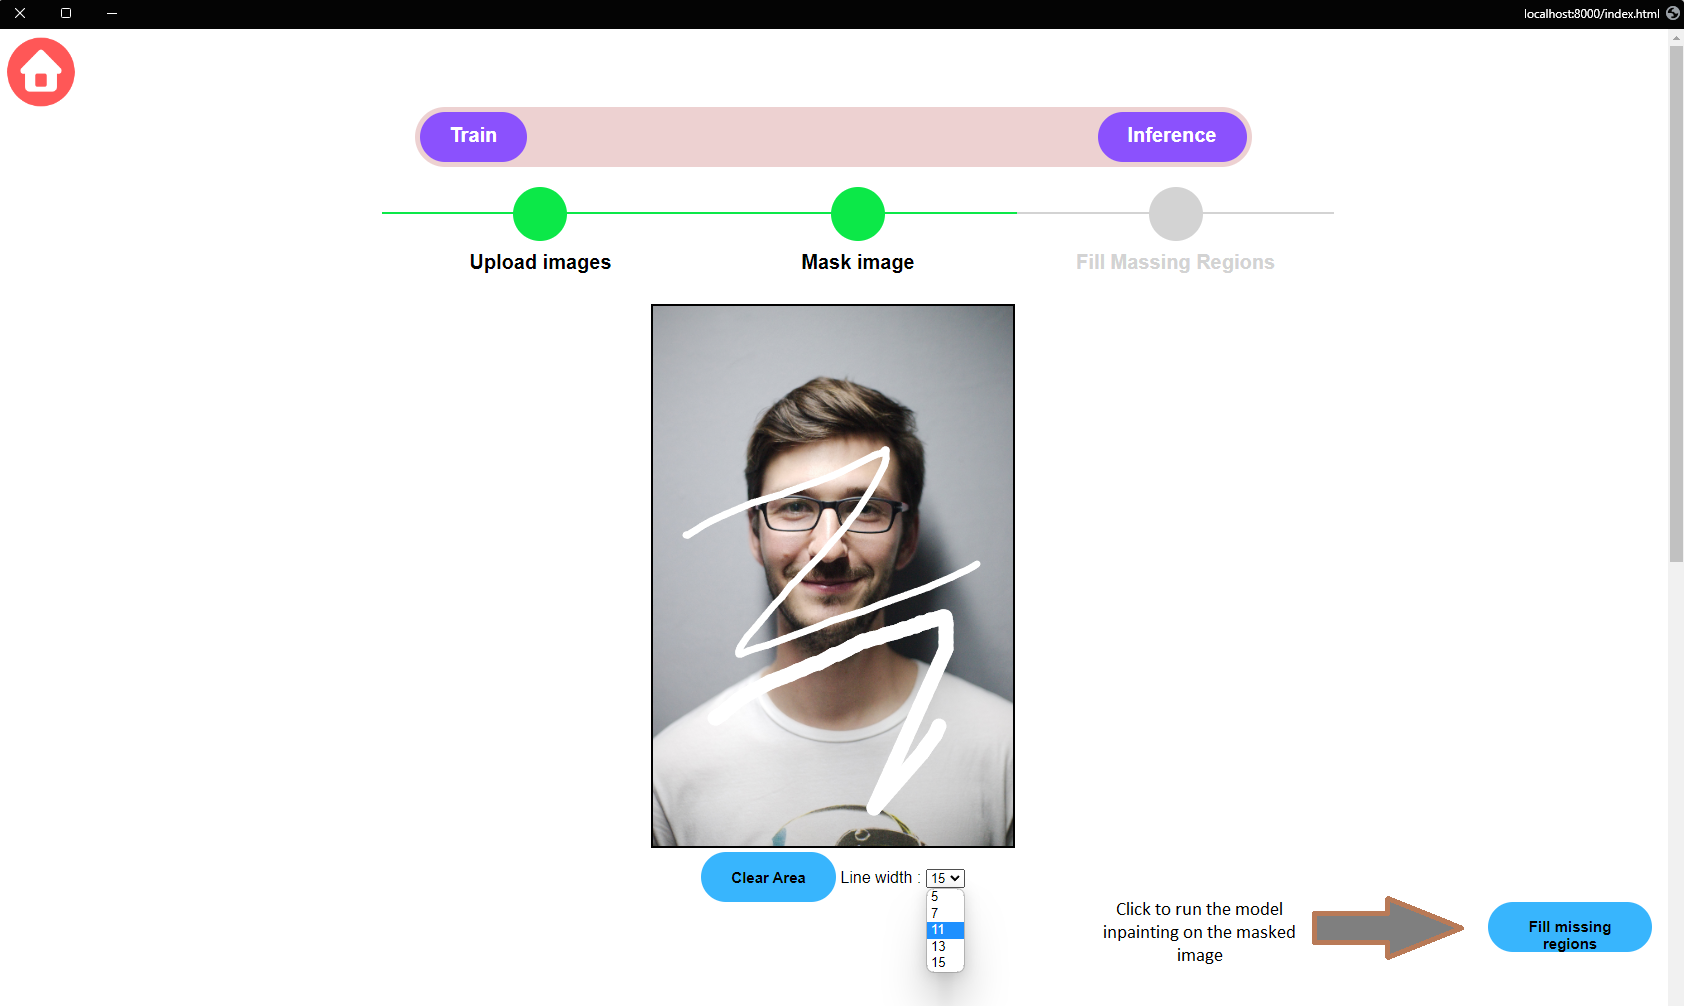Select line width 15 from the list

(x=938, y=961)
